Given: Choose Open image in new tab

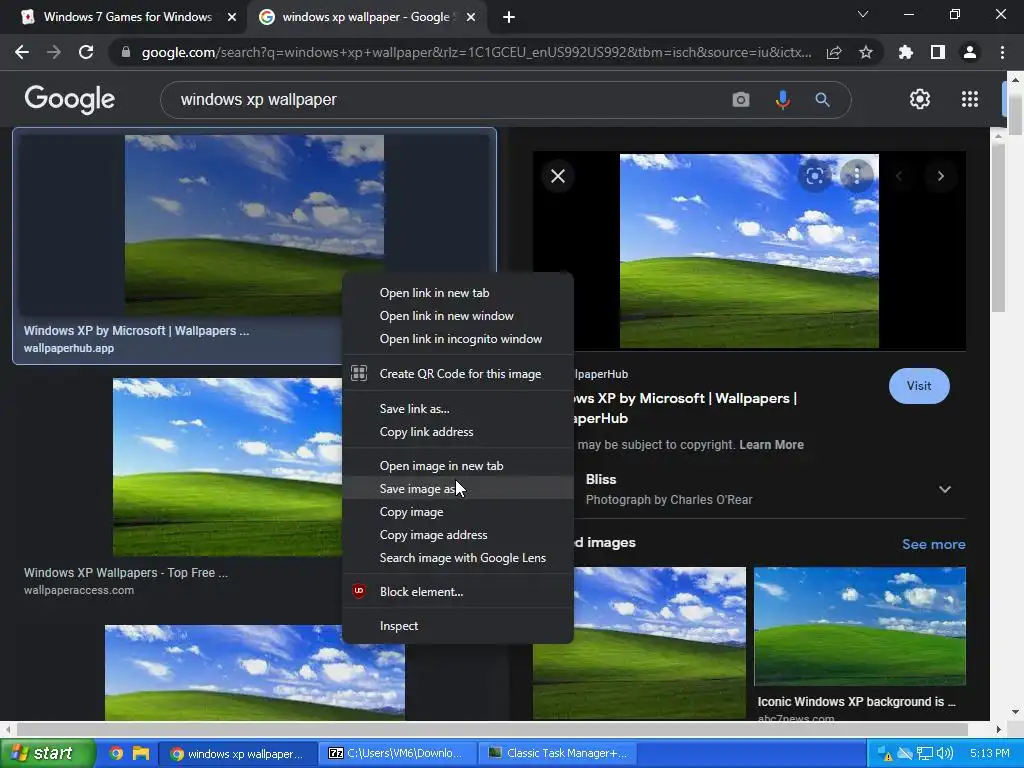Looking at the screenshot, I should pyautogui.click(x=458, y=466).
